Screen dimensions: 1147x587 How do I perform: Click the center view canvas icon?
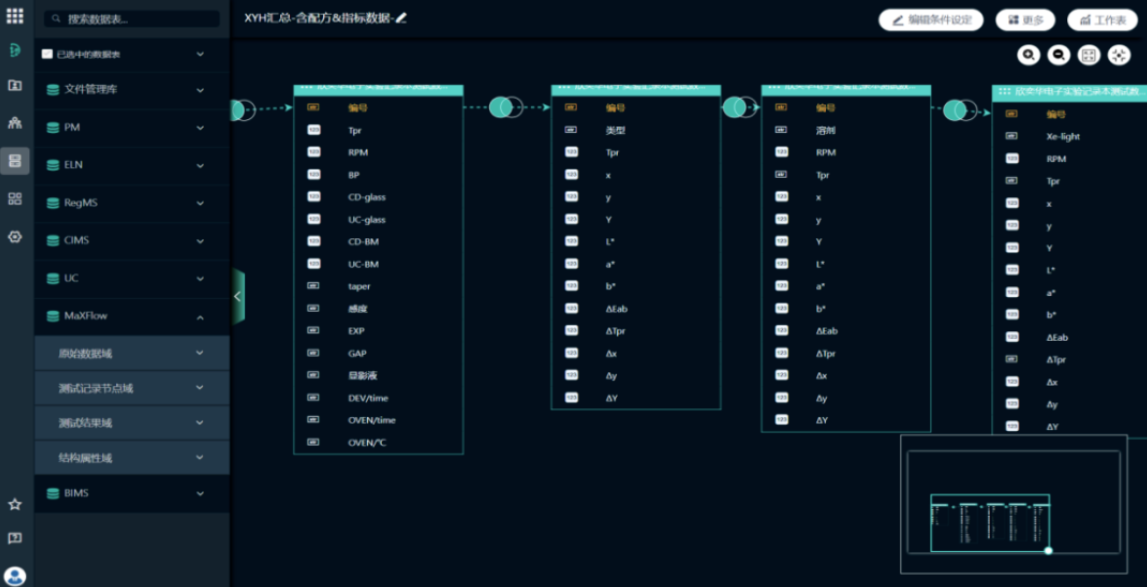1119,56
